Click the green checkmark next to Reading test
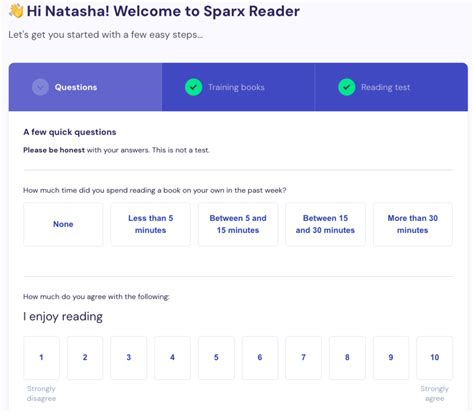474x412 pixels. 347,87
